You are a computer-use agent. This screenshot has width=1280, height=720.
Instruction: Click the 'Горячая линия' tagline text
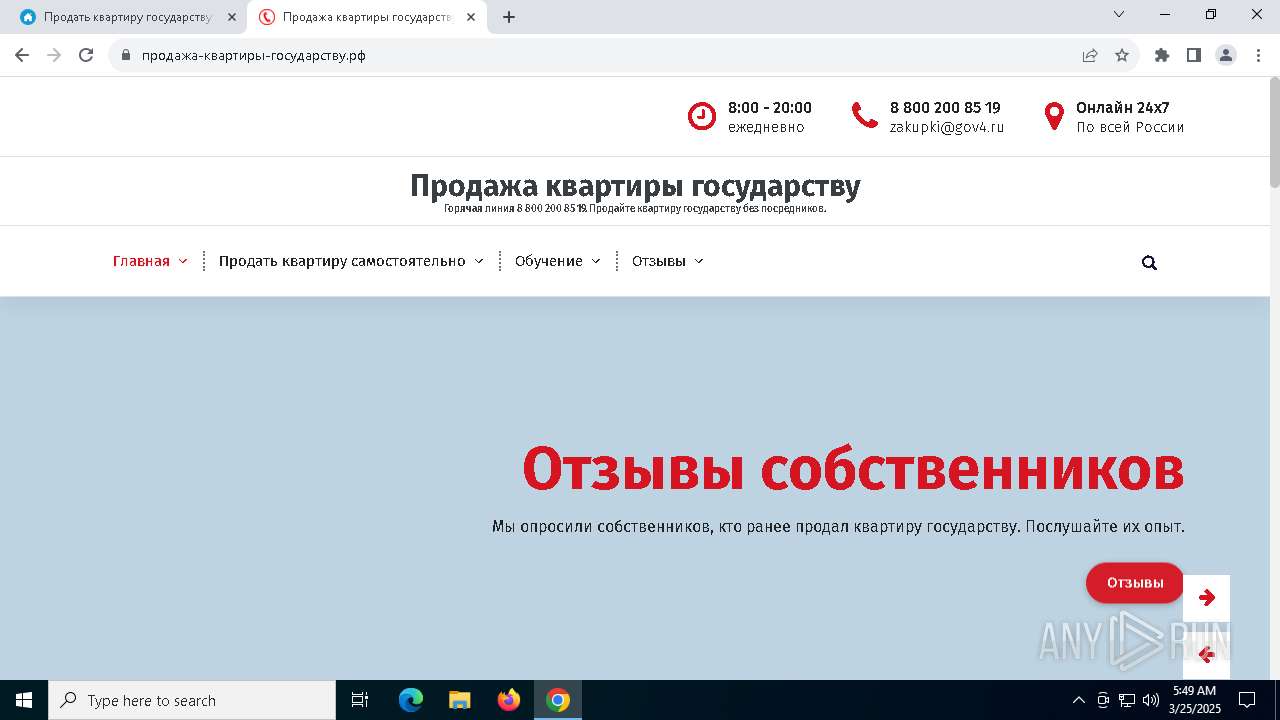[635, 209]
